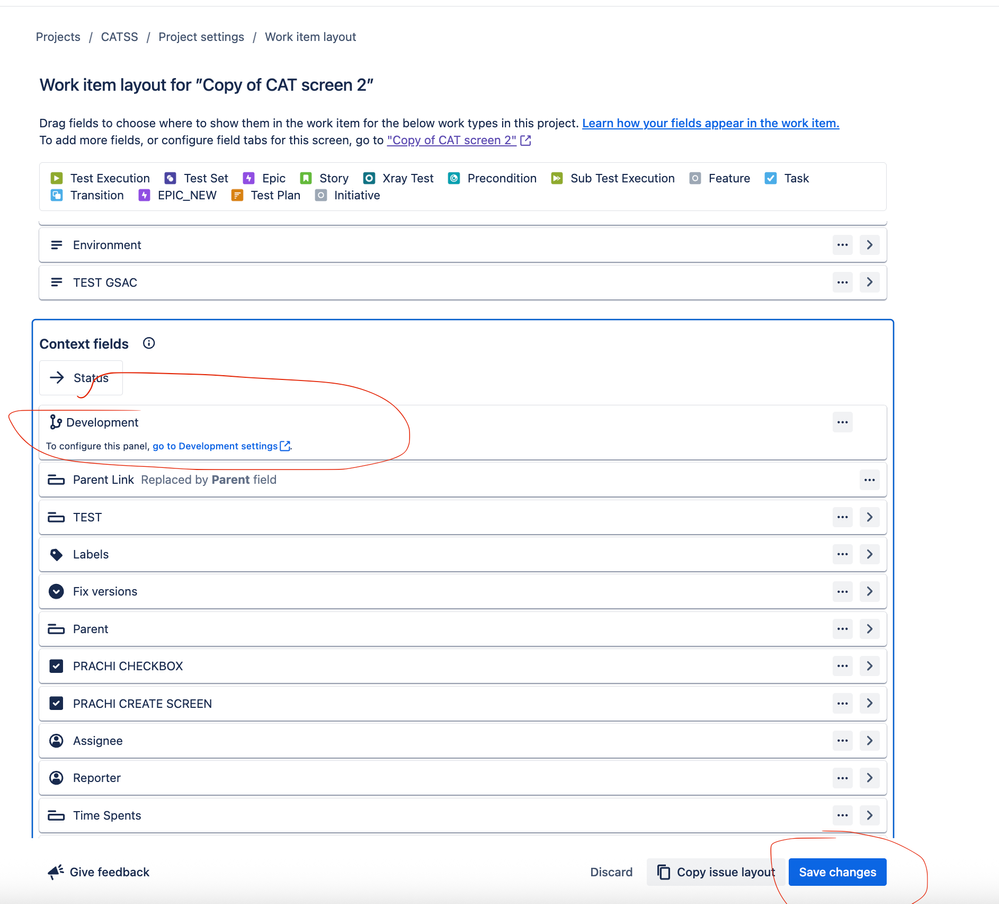Click the Sub Test Execution type icon

557,178
